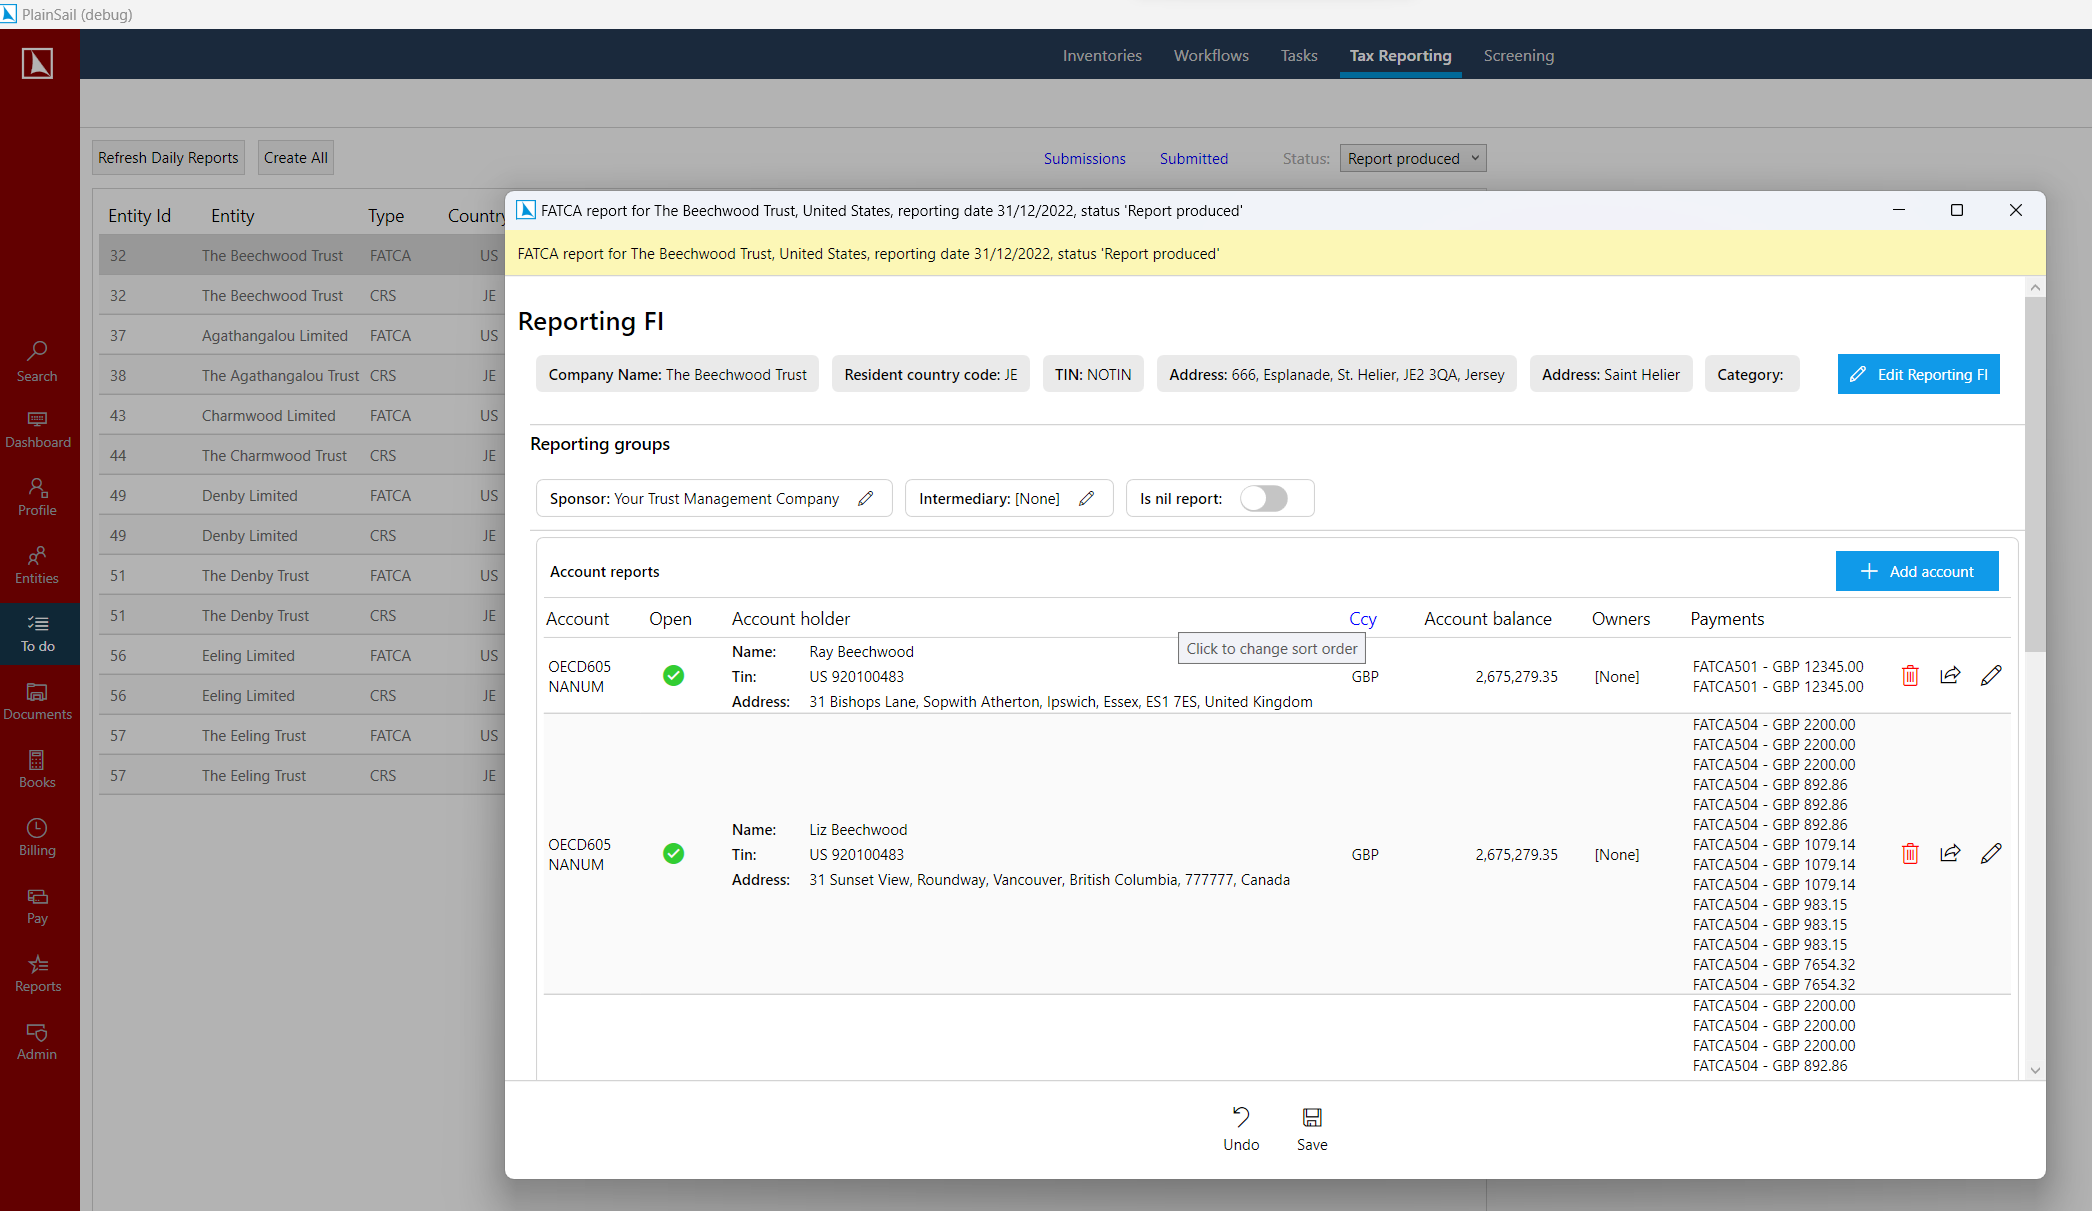The image size is (2092, 1211).
Task: Select row 43 Charmwood Limited
Action: pos(301,416)
